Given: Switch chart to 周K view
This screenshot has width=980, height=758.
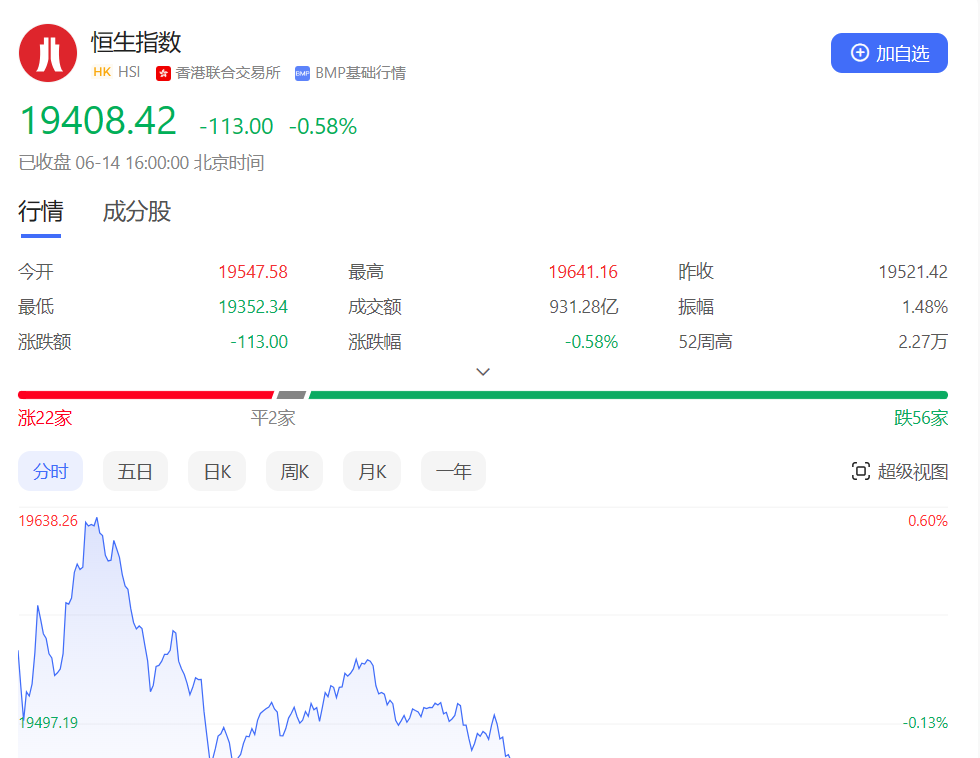Looking at the screenshot, I should (294, 471).
